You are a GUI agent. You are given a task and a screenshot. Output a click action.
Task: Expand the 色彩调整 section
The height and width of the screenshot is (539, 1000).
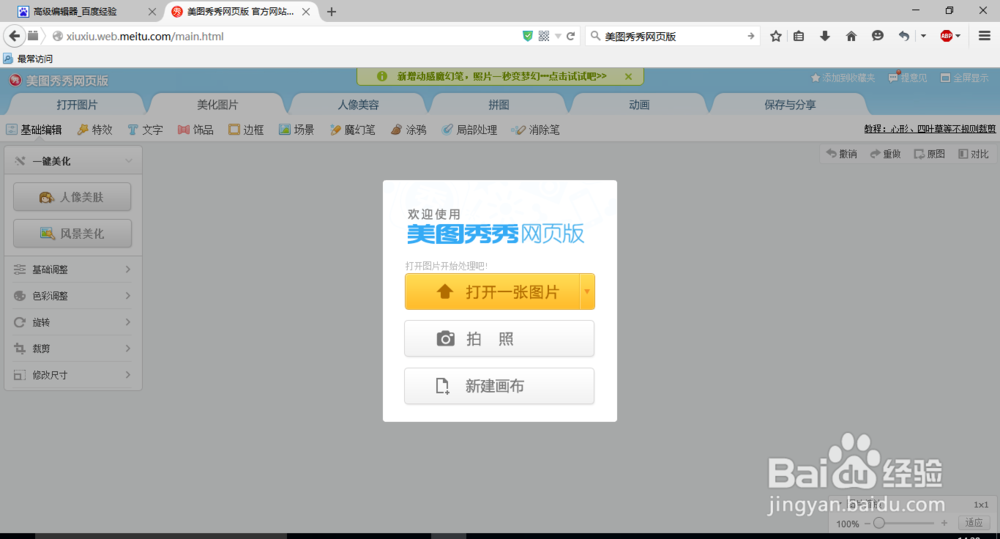tap(73, 295)
